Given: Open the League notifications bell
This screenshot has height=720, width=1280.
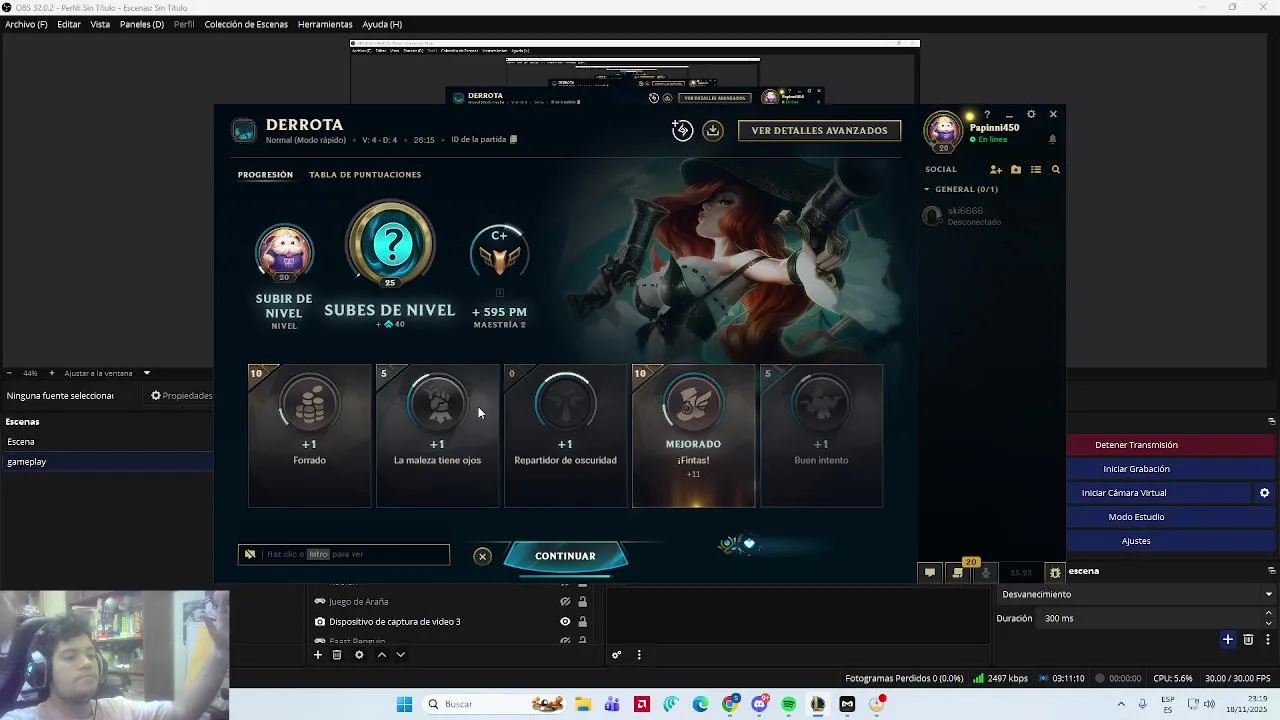Looking at the screenshot, I should (x=1052, y=139).
